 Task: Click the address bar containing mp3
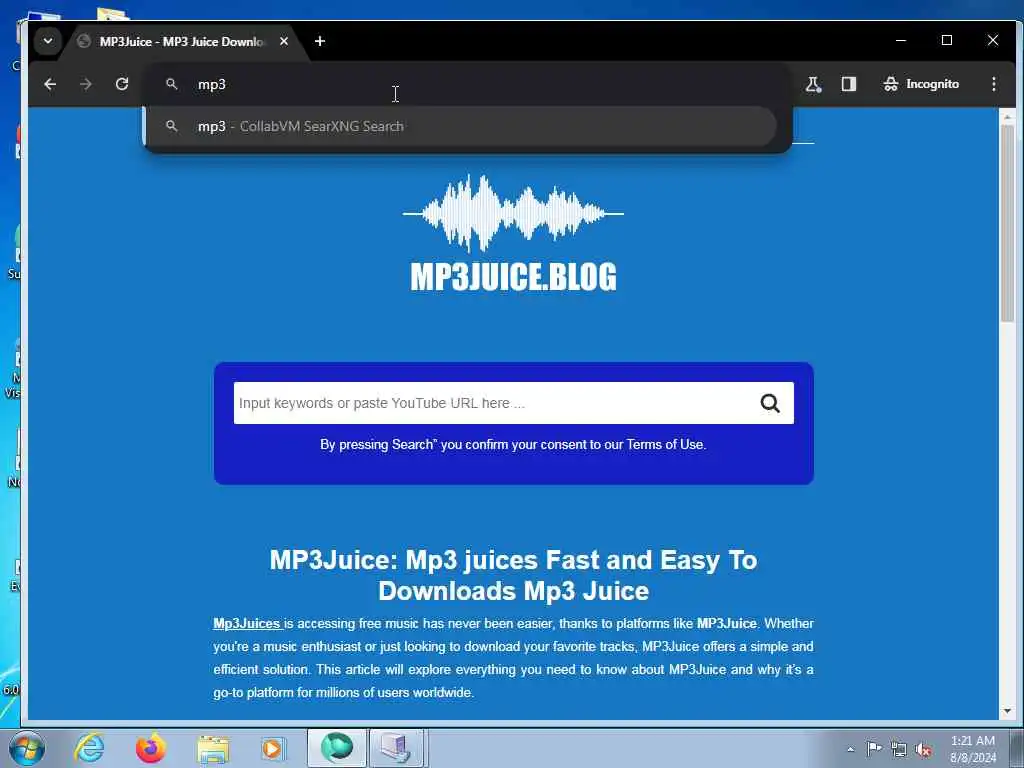pyautogui.click(x=467, y=84)
